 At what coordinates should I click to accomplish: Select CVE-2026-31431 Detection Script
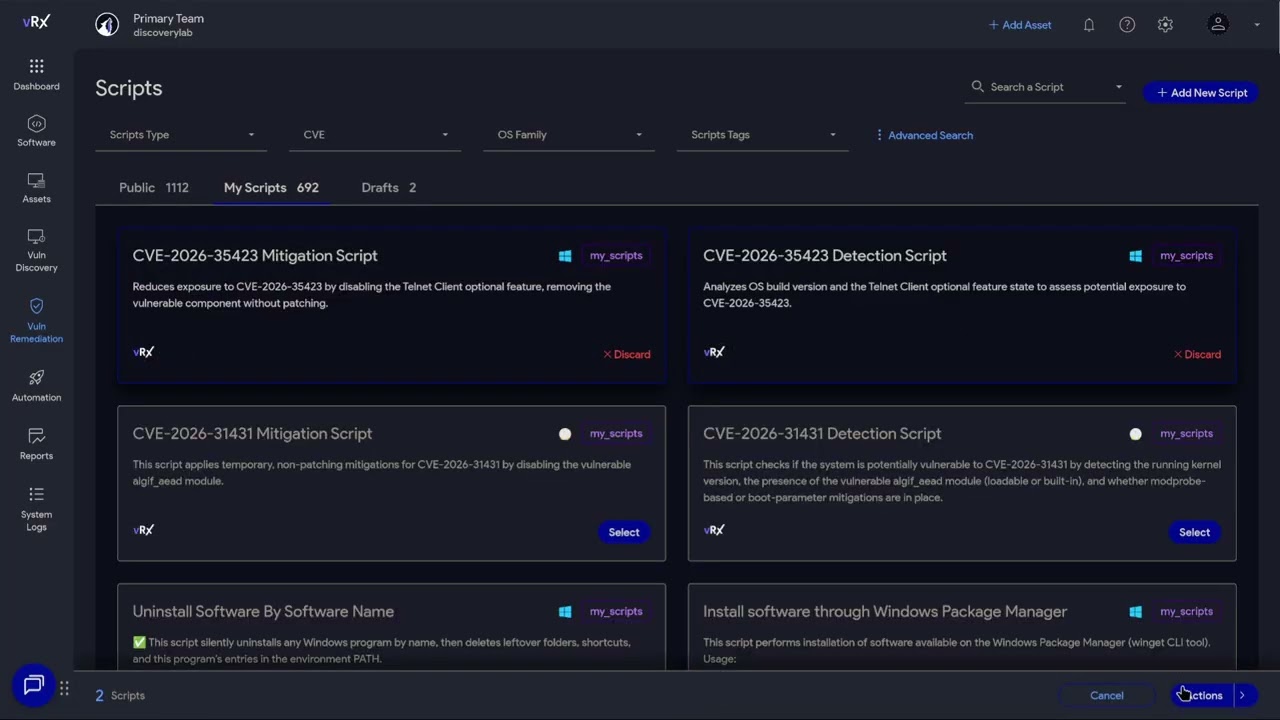tap(1194, 532)
